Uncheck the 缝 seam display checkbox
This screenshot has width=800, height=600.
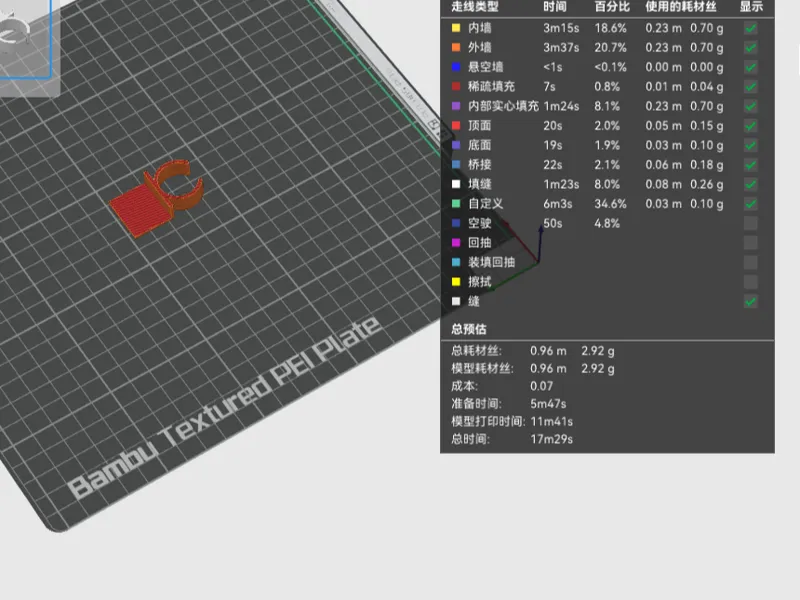pyautogui.click(x=751, y=302)
